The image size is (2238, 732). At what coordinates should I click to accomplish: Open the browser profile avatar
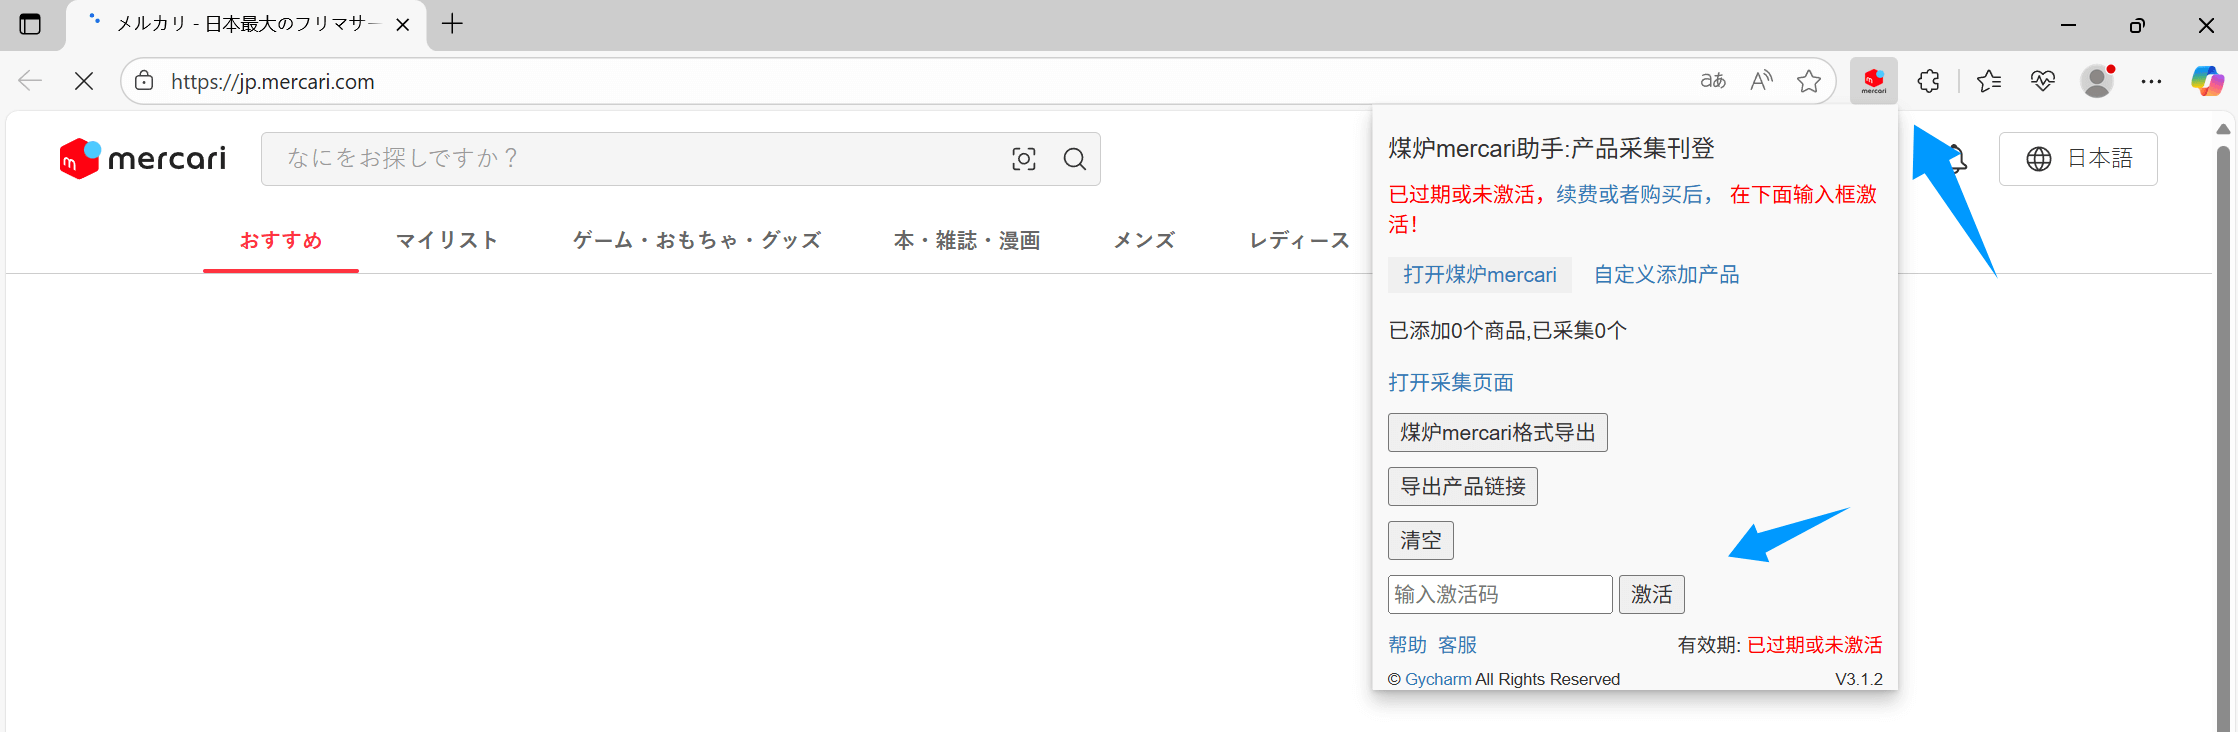pyautogui.click(x=2097, y=81)
